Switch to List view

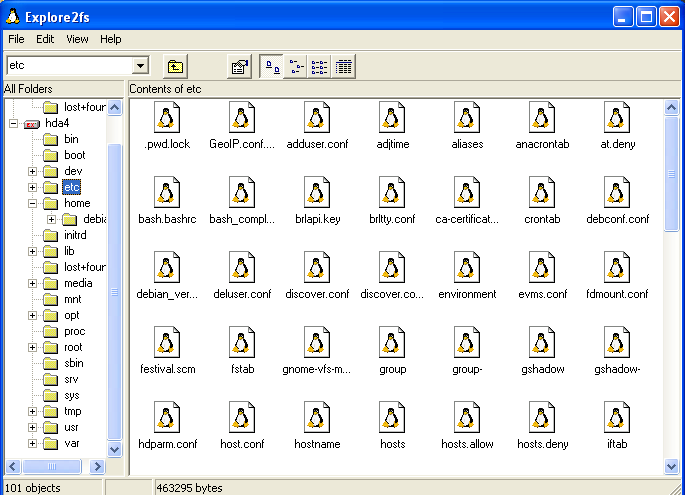pyautogui.click(x=319, y=67)
